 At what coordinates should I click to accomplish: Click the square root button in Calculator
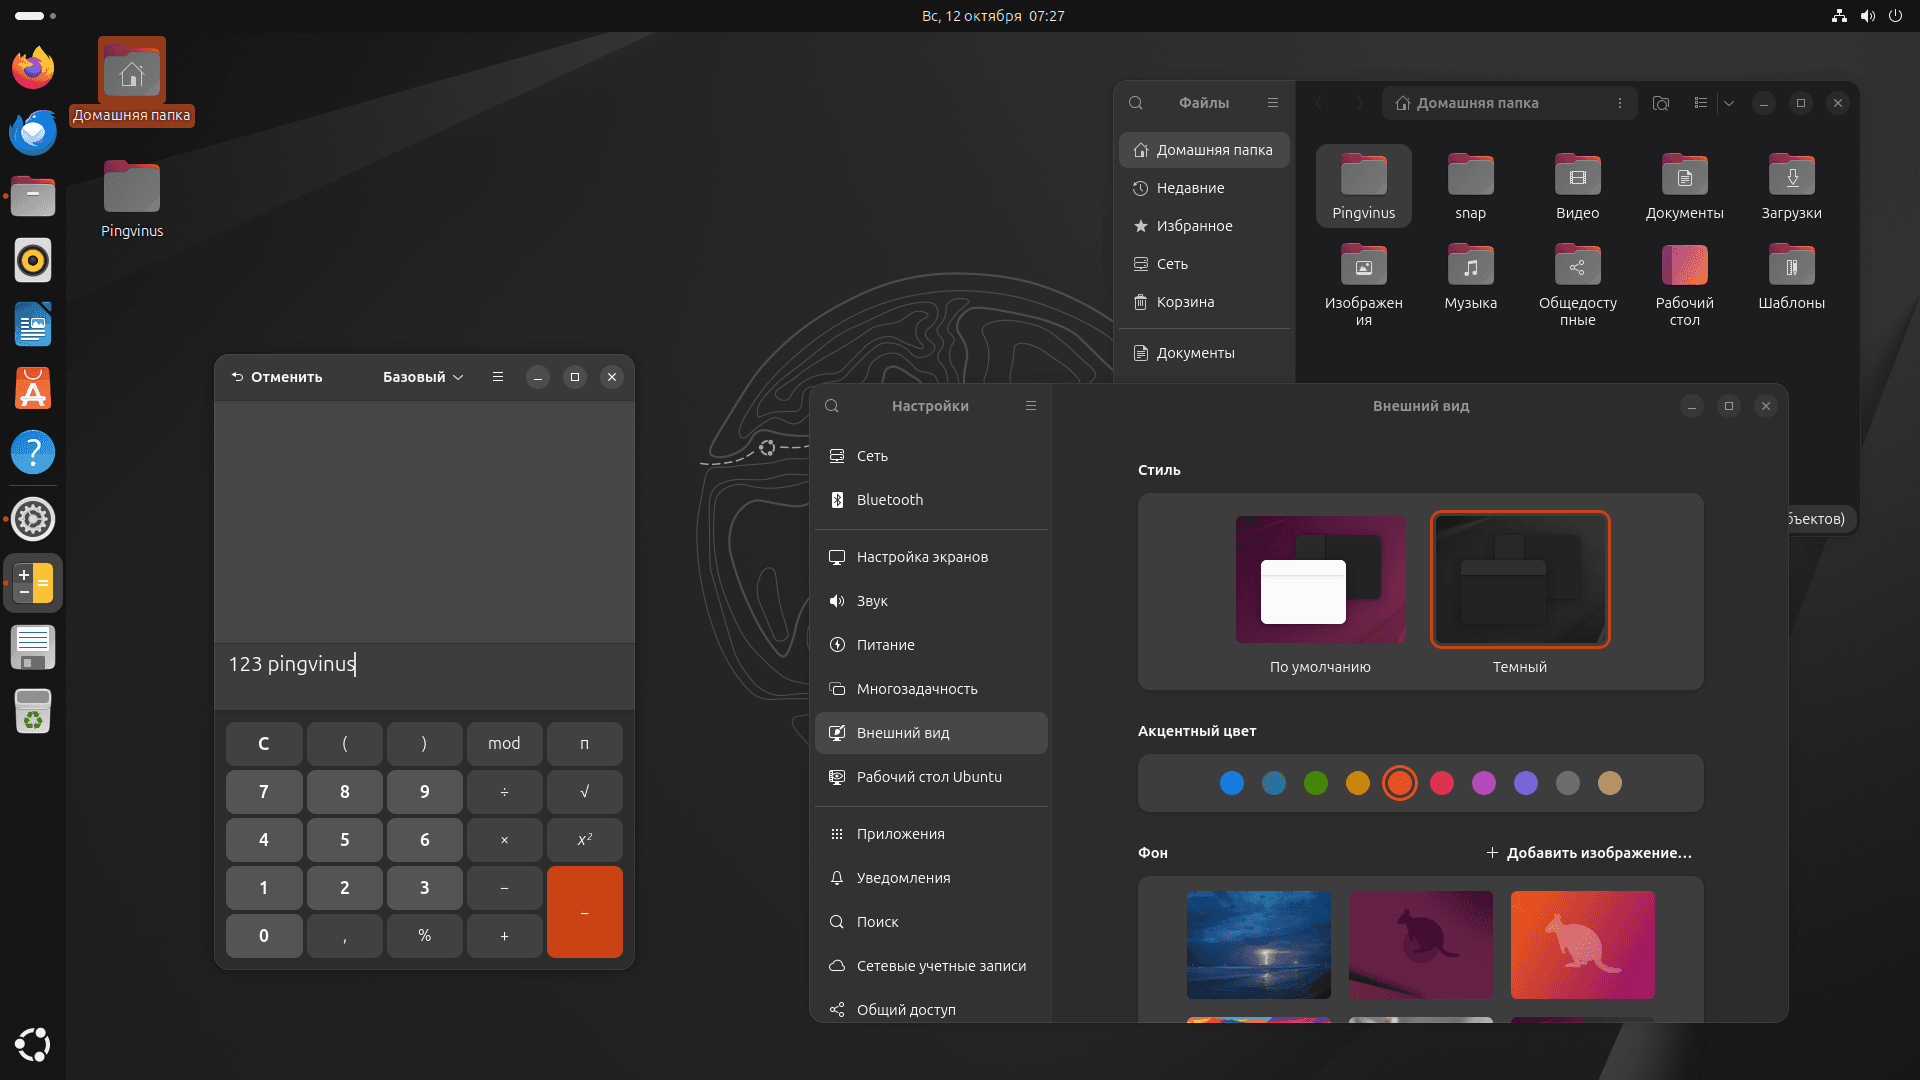pyautogui.click(x=584, y=792)
